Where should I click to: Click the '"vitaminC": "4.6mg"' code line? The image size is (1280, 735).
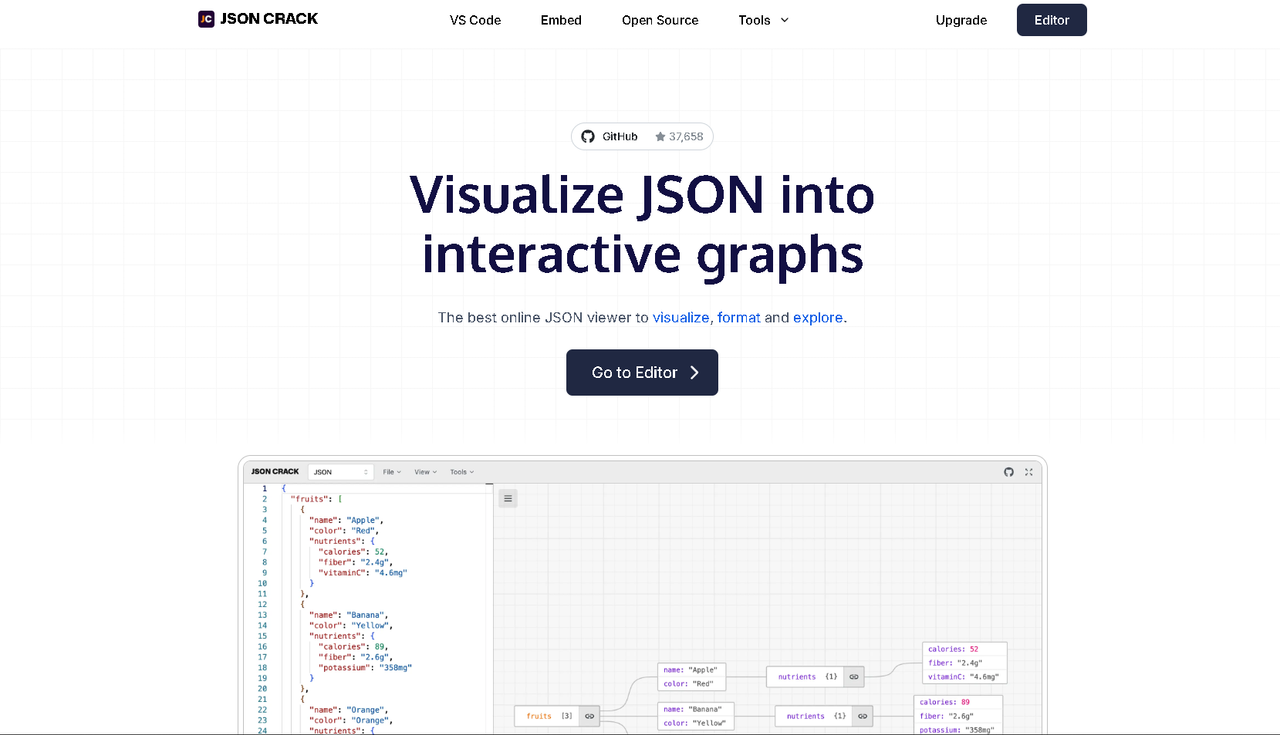coord(362,573)
